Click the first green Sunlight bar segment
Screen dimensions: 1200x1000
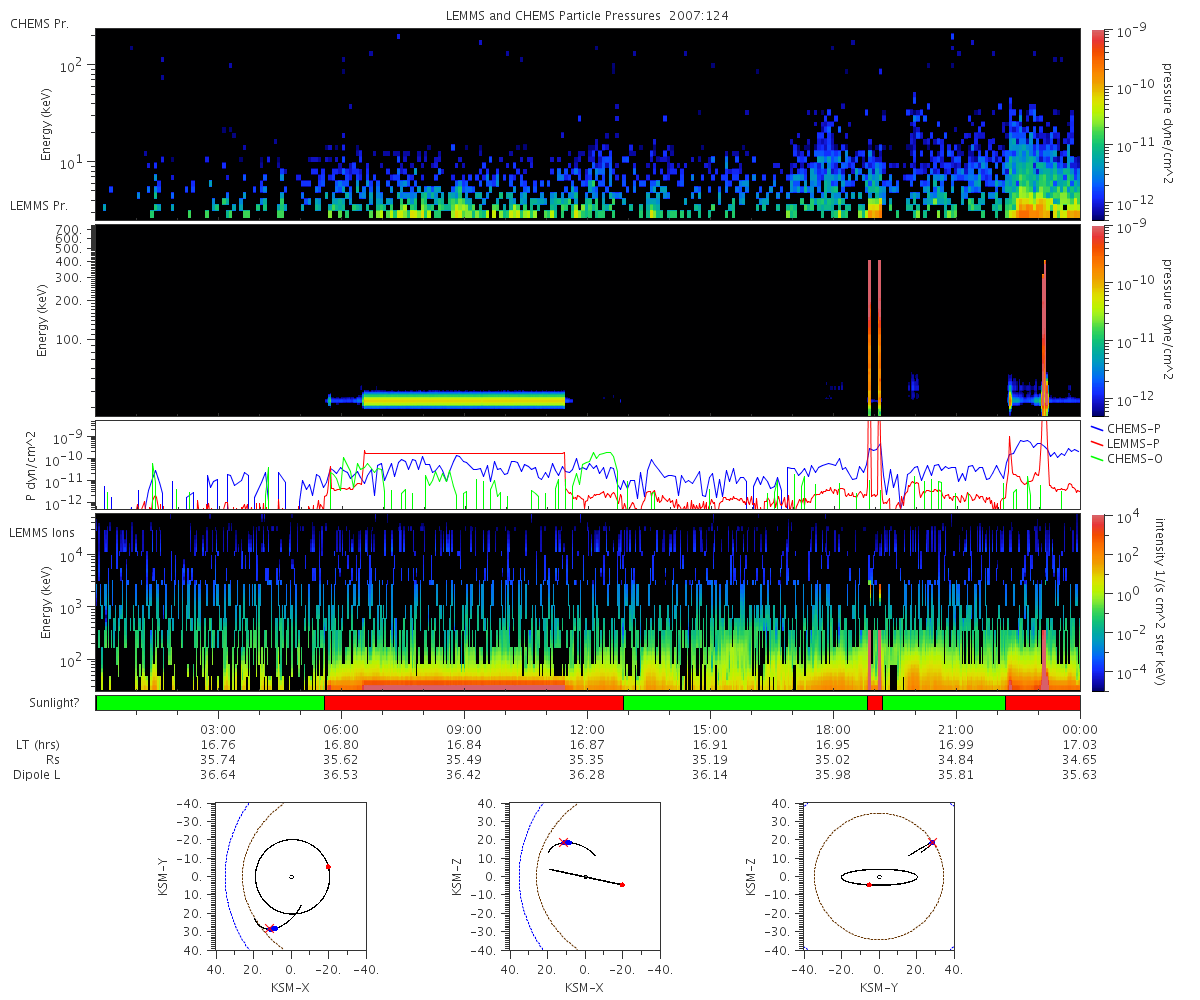pyautogui.click(x=210, y=703)
